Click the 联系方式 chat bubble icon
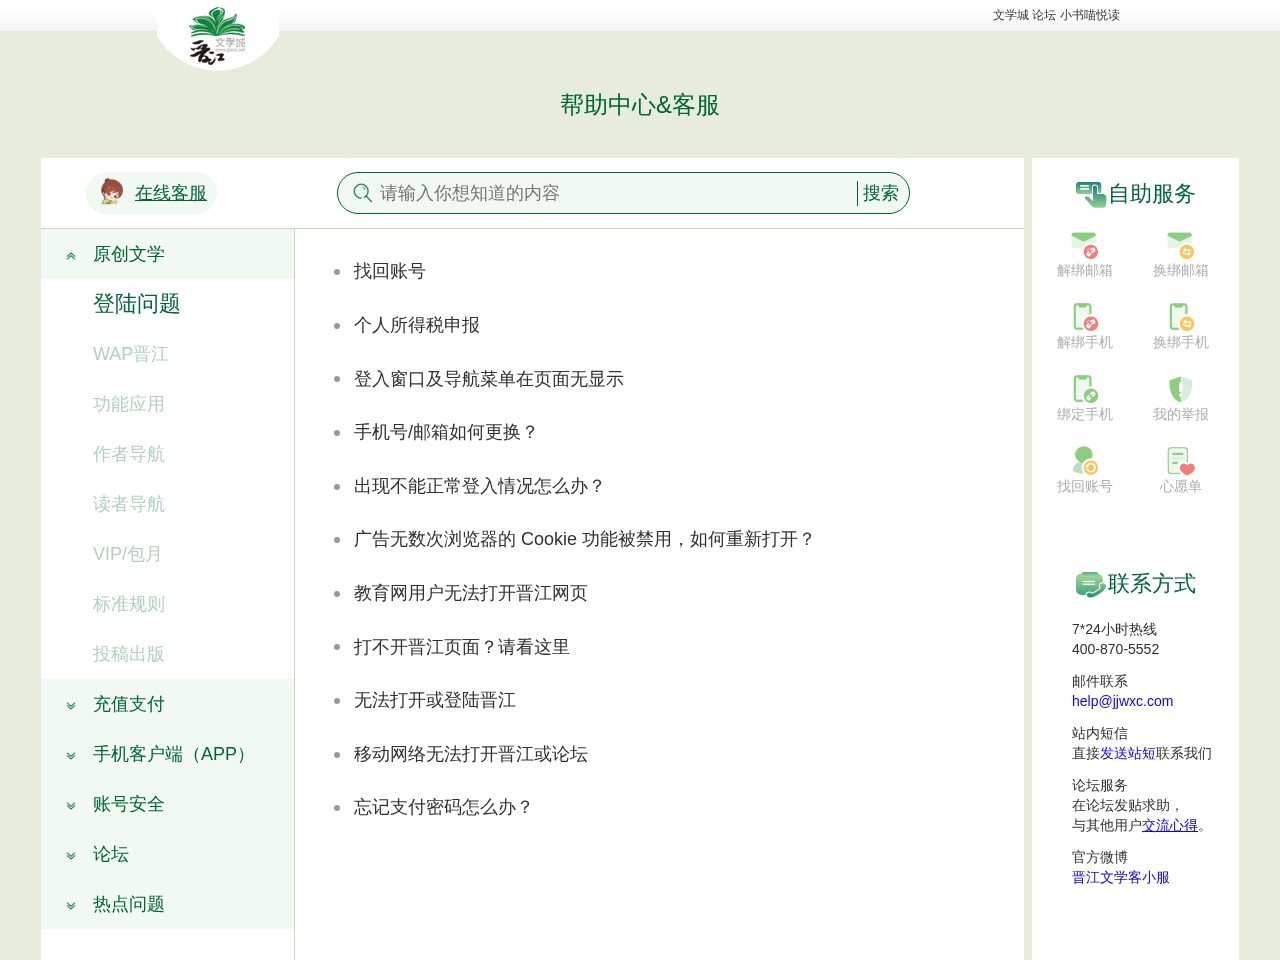The image size is (1280, 960). [1090, 584]
